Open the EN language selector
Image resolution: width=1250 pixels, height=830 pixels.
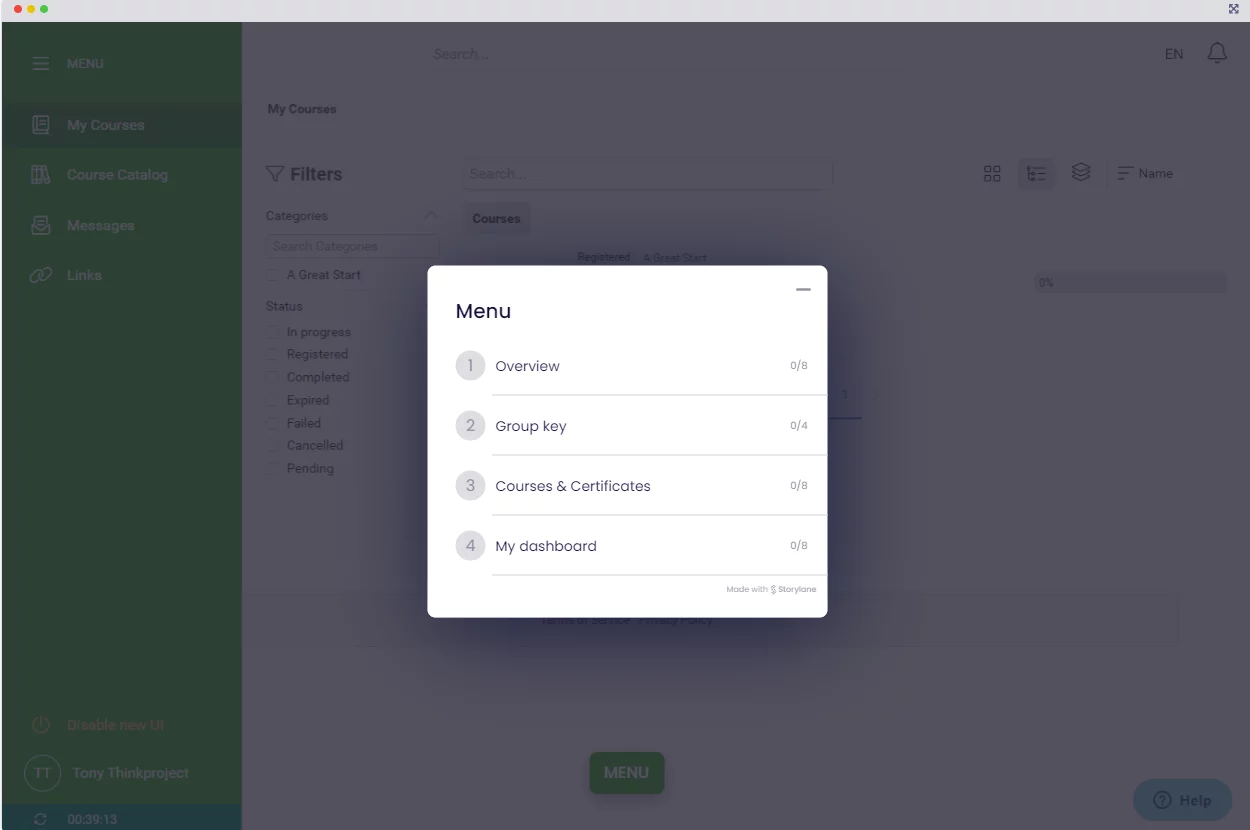pyautogui.click(x=1174, y=54)
